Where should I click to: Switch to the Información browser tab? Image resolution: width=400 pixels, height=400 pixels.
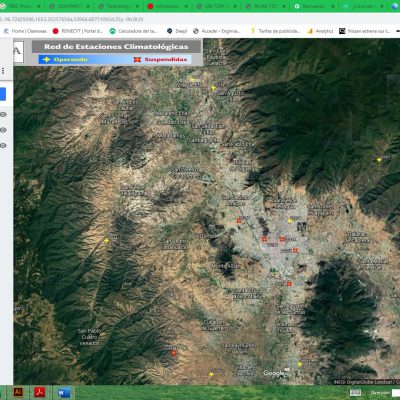coord(168,6)
